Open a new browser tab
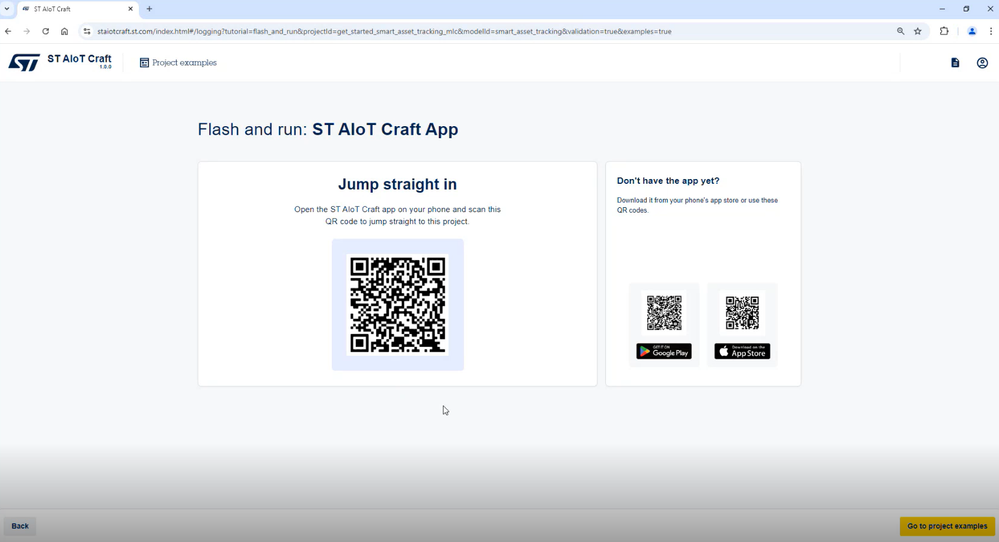This screenshot has width=999, height=542. pos(149,9)
